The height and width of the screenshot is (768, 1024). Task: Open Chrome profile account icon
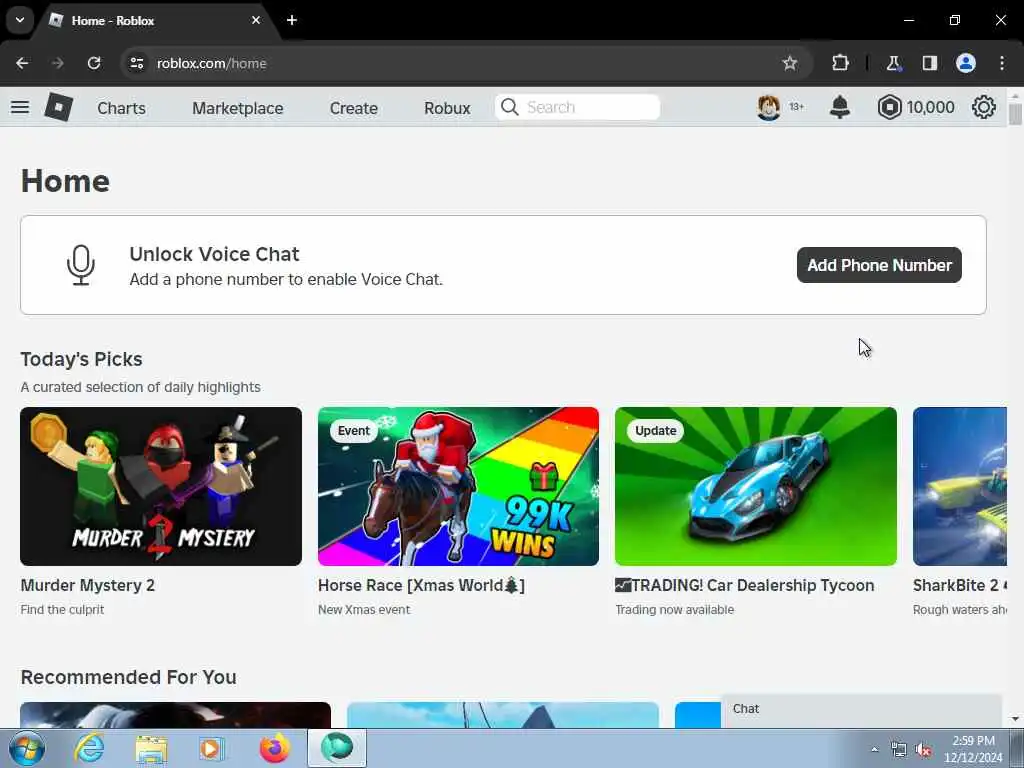click(x=966, y=63)
